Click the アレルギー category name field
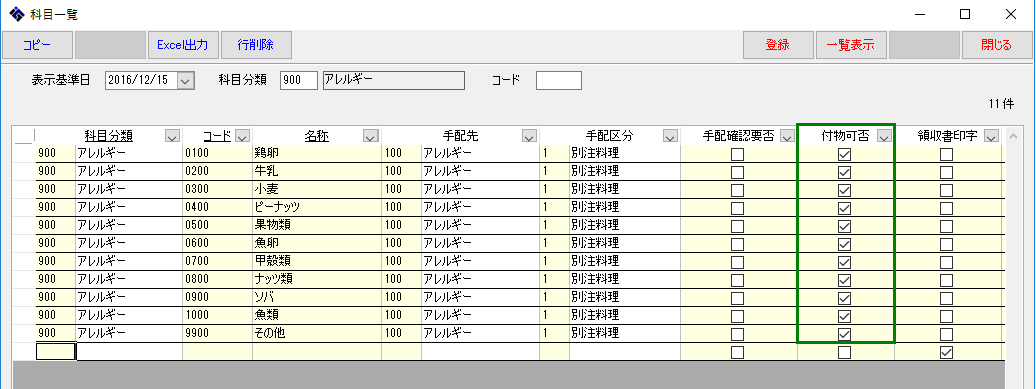The width and height of the screenshot is (1036, 389). tap(393, 81)
